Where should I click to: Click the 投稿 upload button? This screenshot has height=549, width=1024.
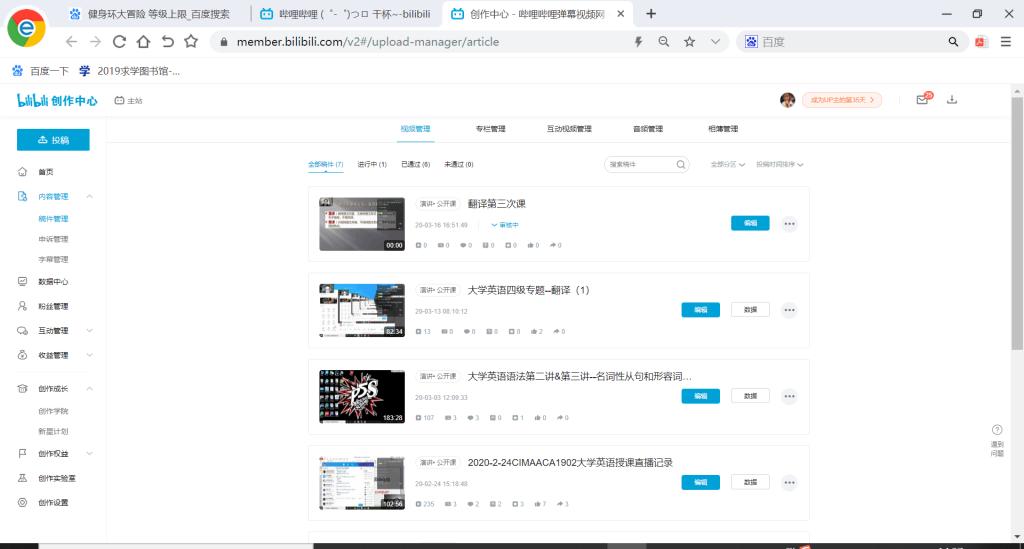[53, 140]
